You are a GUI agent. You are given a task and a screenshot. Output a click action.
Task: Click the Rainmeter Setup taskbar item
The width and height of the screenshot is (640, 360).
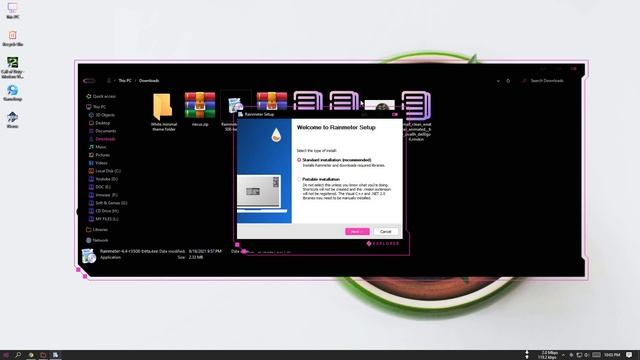[x=56, y=355]
